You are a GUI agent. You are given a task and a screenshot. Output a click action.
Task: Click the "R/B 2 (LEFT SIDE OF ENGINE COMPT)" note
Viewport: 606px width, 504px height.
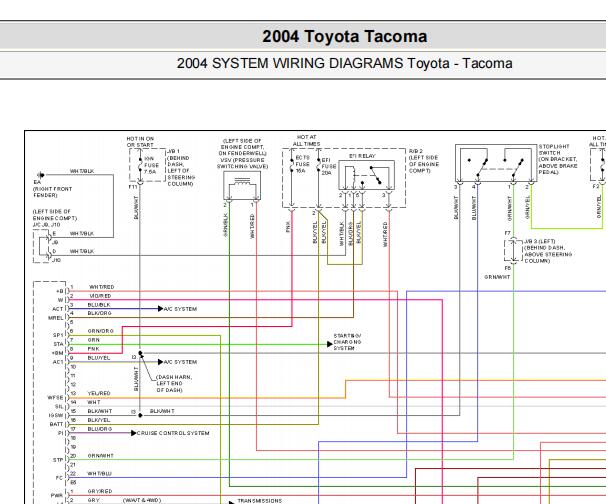[x=423, y=161]
